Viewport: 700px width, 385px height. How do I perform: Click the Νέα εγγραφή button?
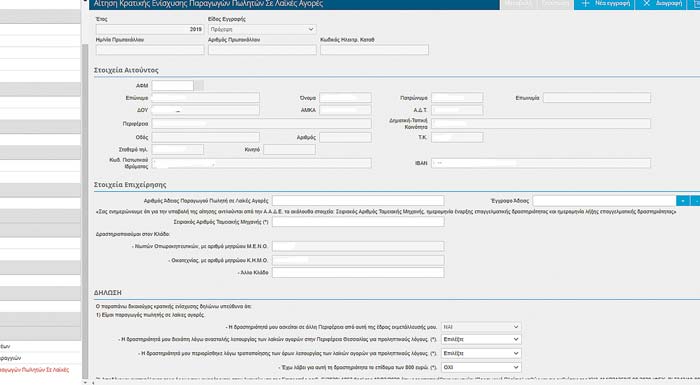604,4
